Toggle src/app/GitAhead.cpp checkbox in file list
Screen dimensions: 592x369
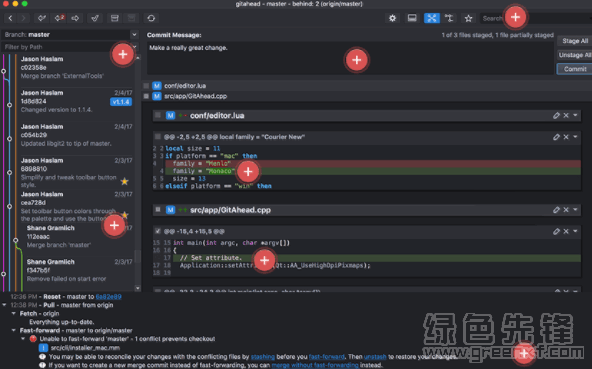point(146,96)
